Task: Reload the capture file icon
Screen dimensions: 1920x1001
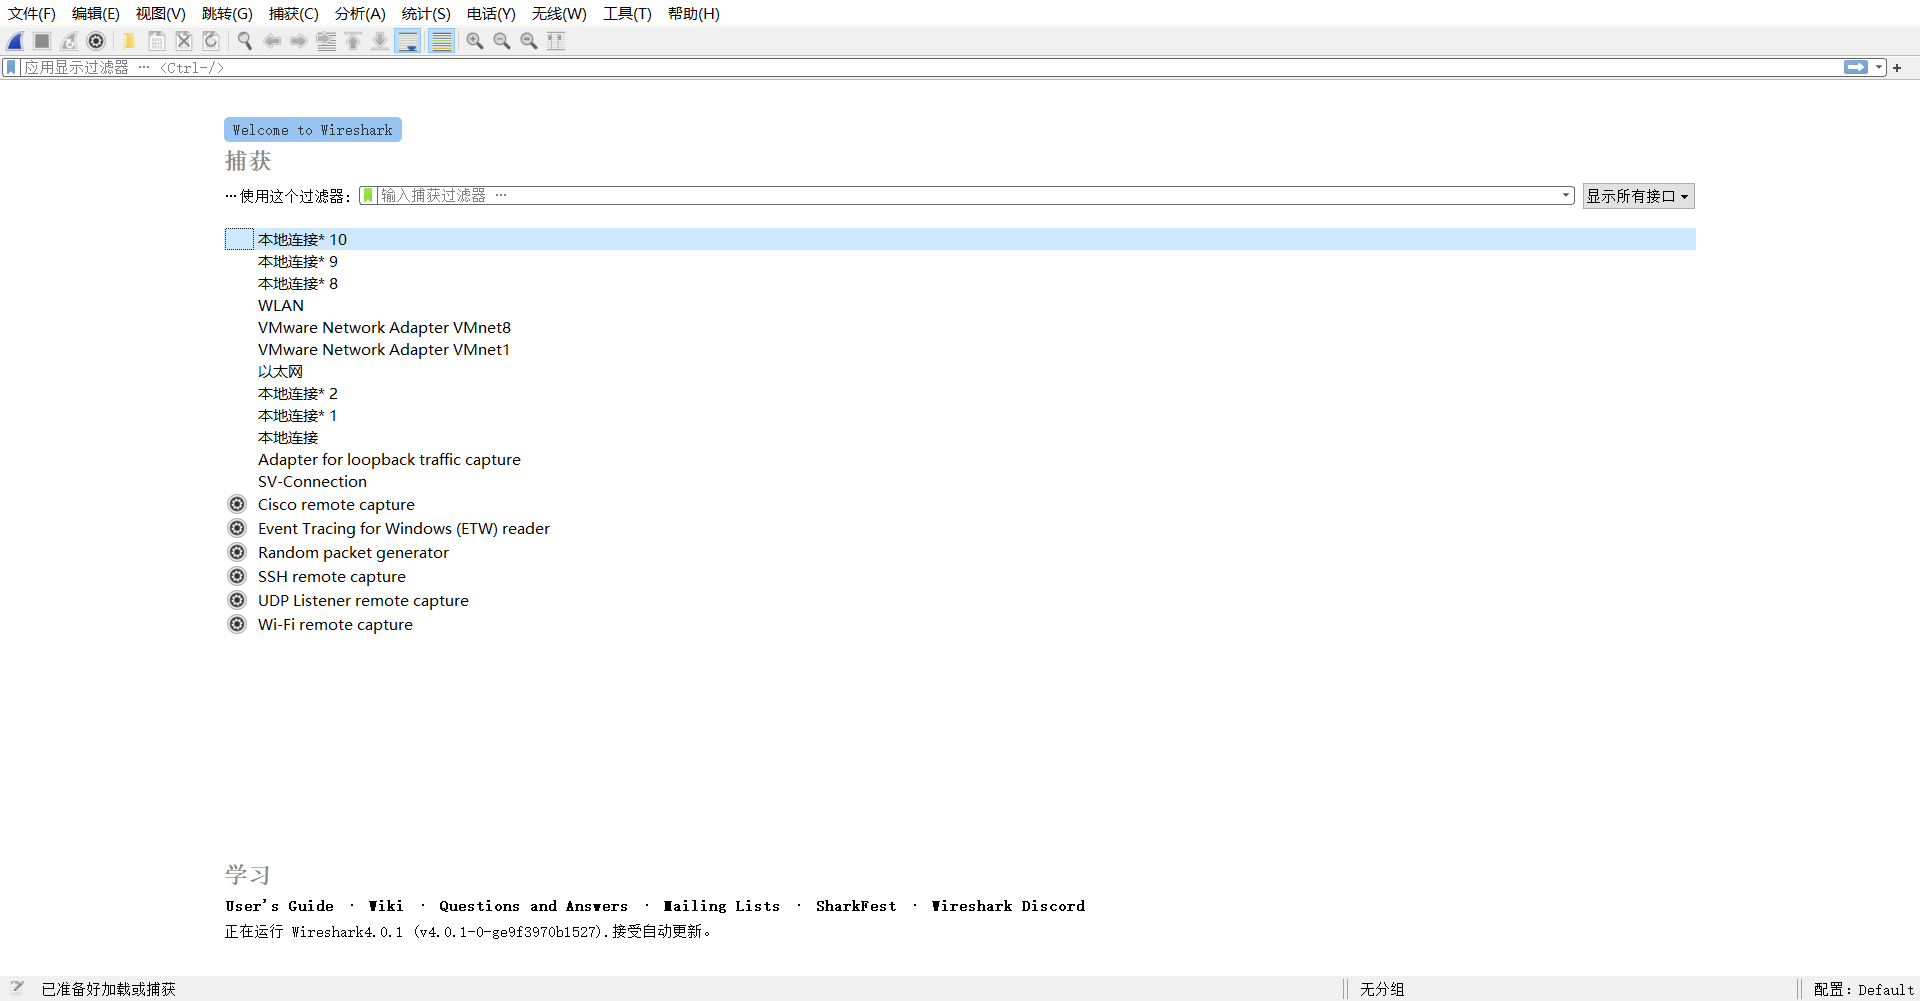Action: (211, 41)
